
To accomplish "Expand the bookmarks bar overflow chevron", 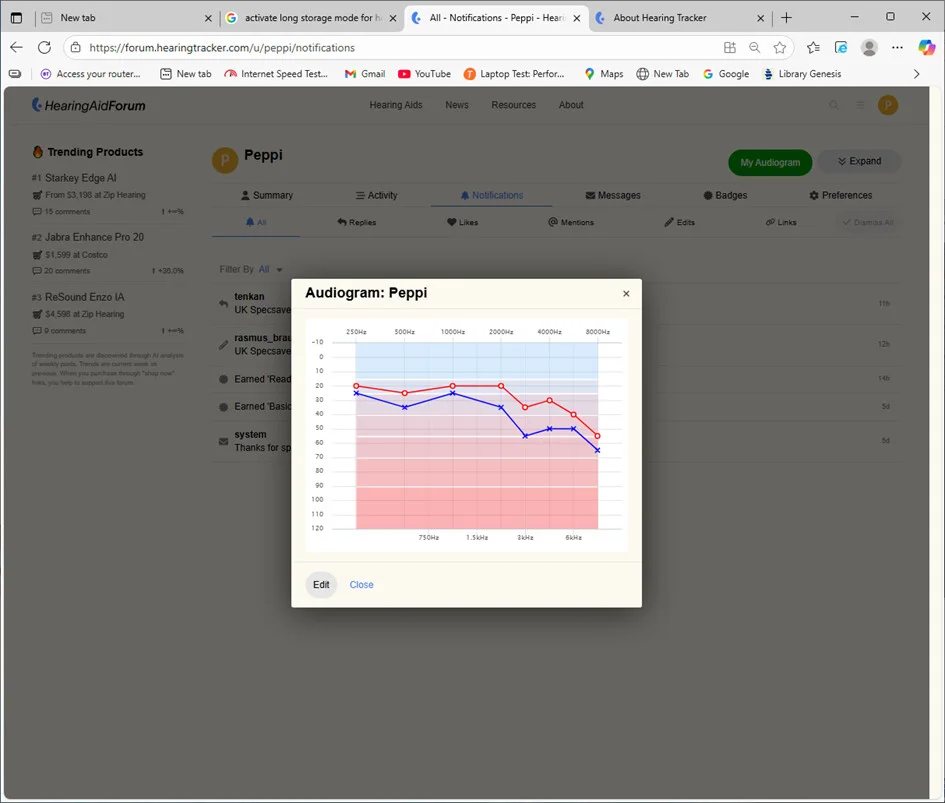I will (917, 74).
